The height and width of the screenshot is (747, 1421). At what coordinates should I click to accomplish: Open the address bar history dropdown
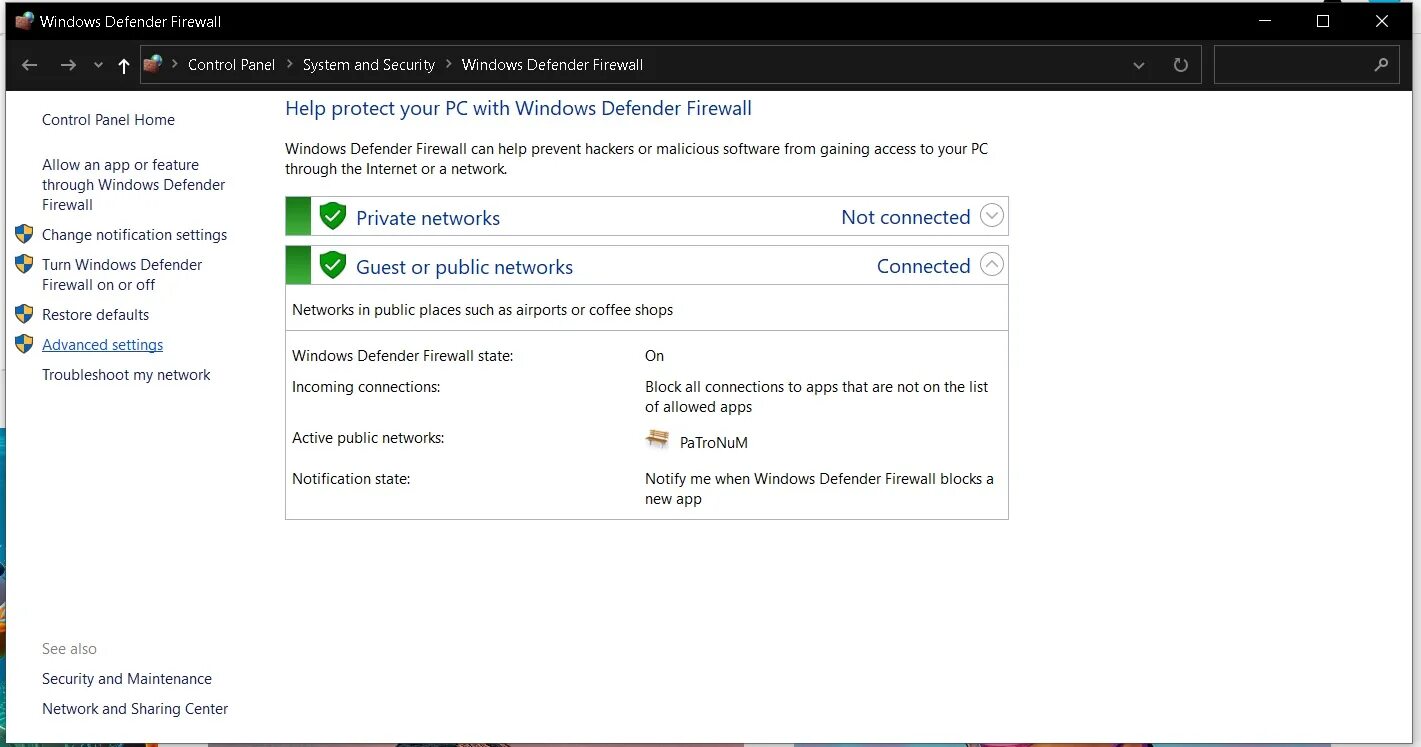pyautogui.click(x=1139, y=65)
